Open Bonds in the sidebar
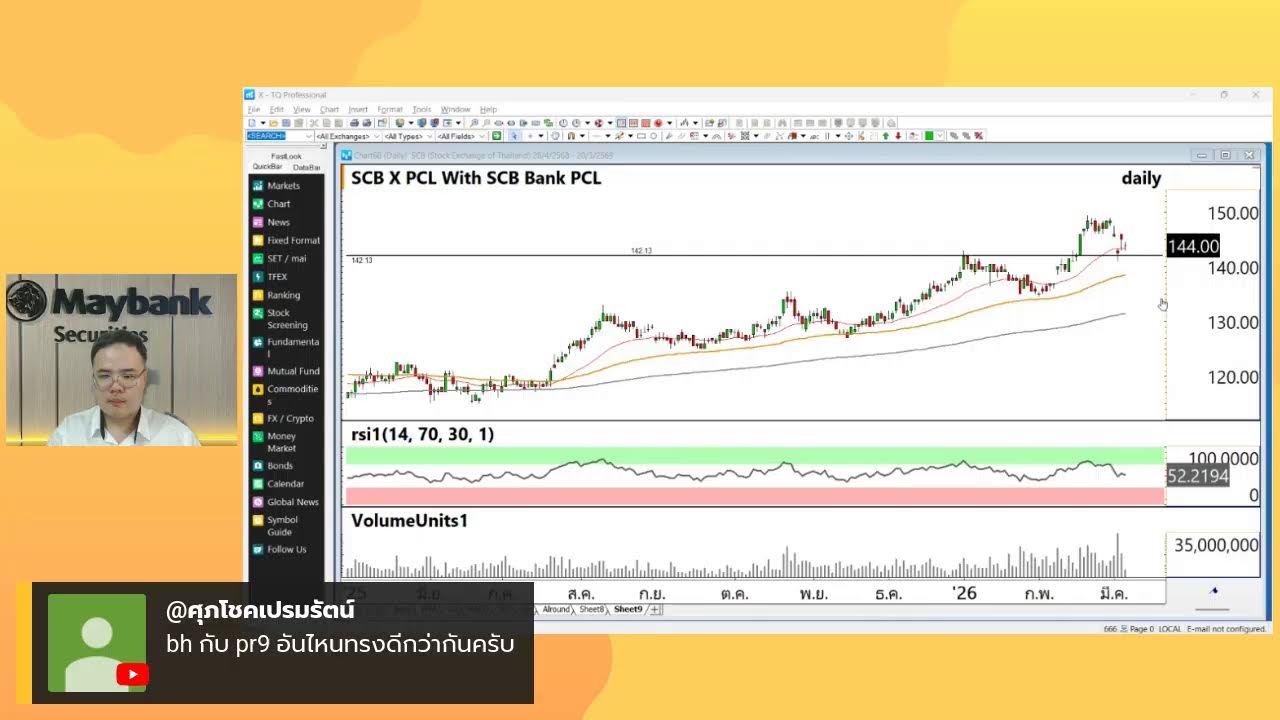1280x720 pixels. coord(273,465)
